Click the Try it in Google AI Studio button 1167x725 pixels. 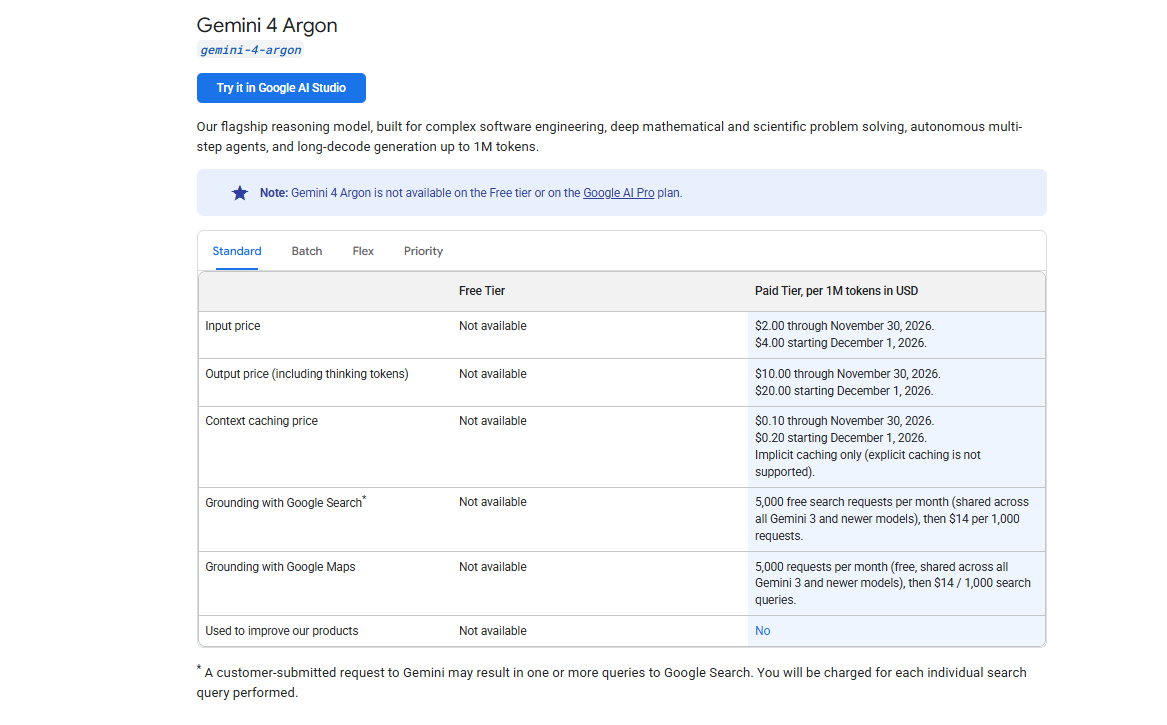click(x=281, y=88)
